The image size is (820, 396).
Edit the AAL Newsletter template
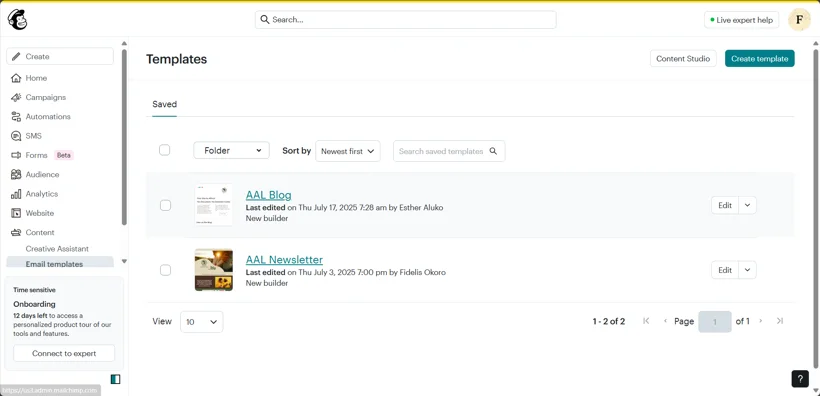[x=725, y=270]
